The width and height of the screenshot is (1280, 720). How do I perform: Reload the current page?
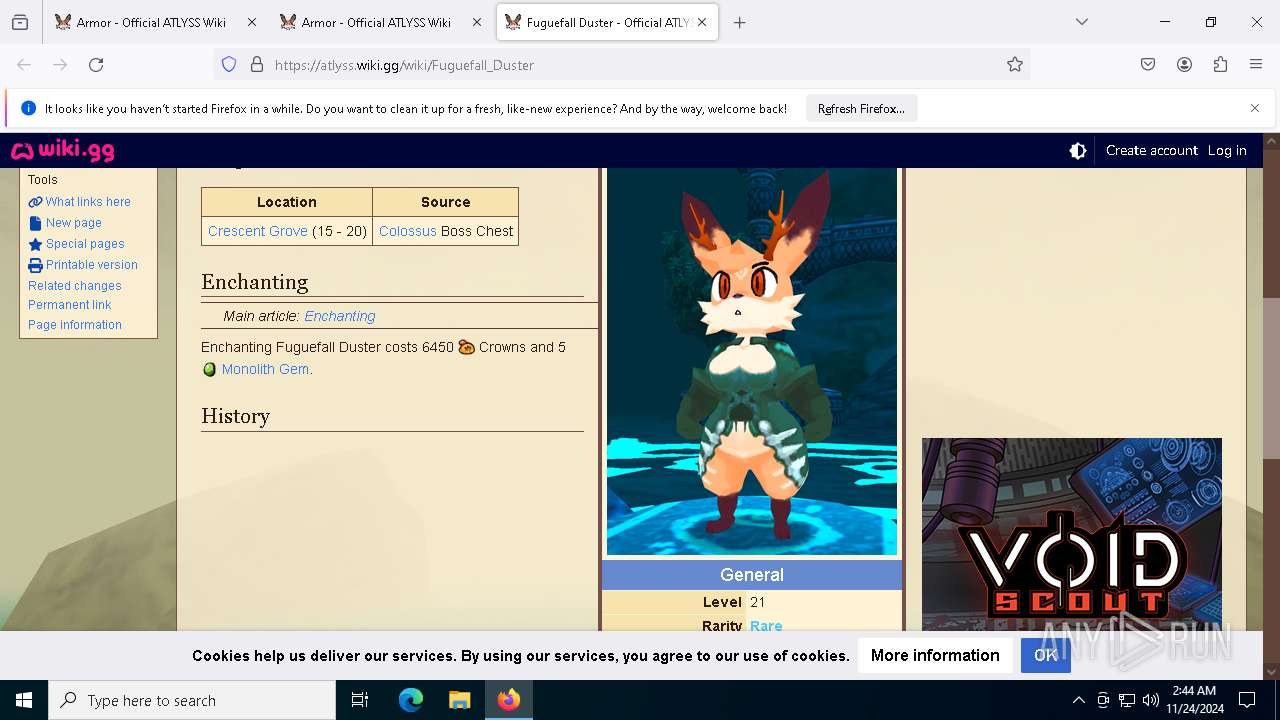[x=96, y=64]
